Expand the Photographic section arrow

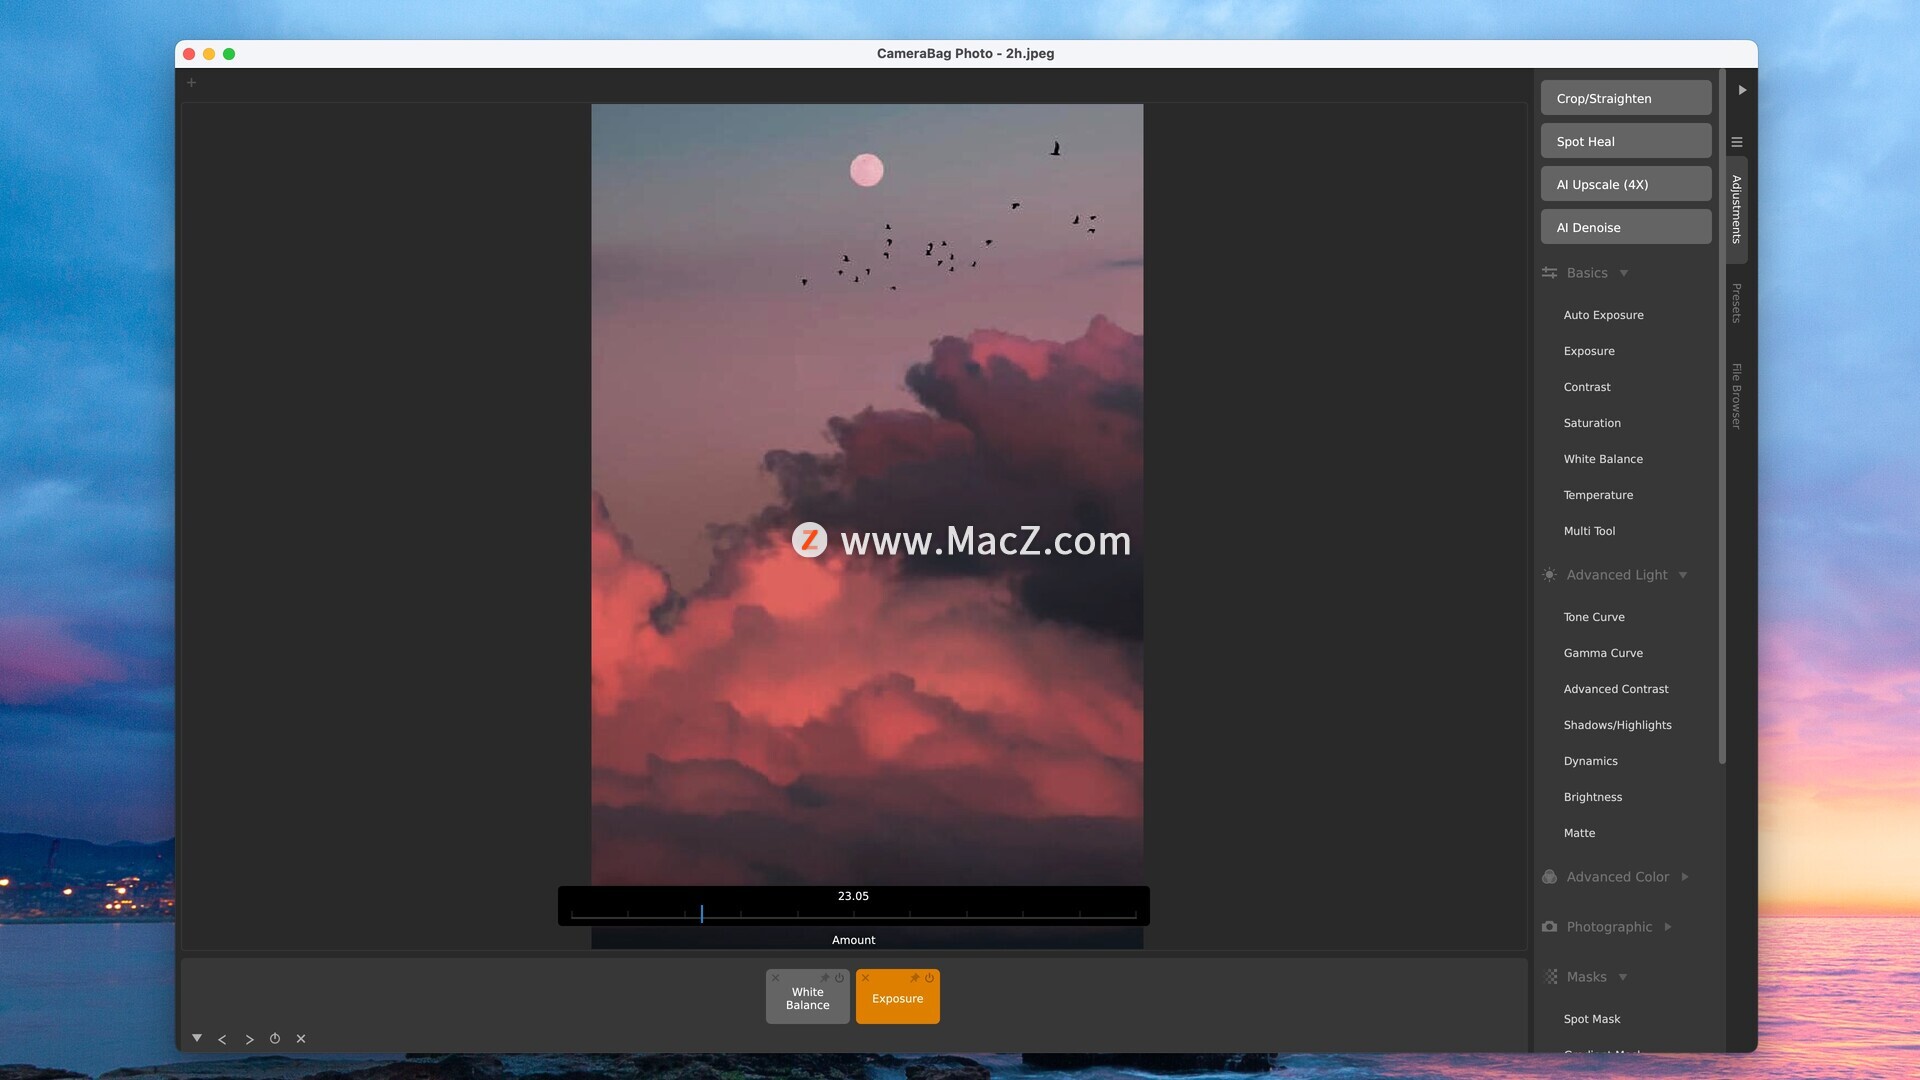(1668, 927)
